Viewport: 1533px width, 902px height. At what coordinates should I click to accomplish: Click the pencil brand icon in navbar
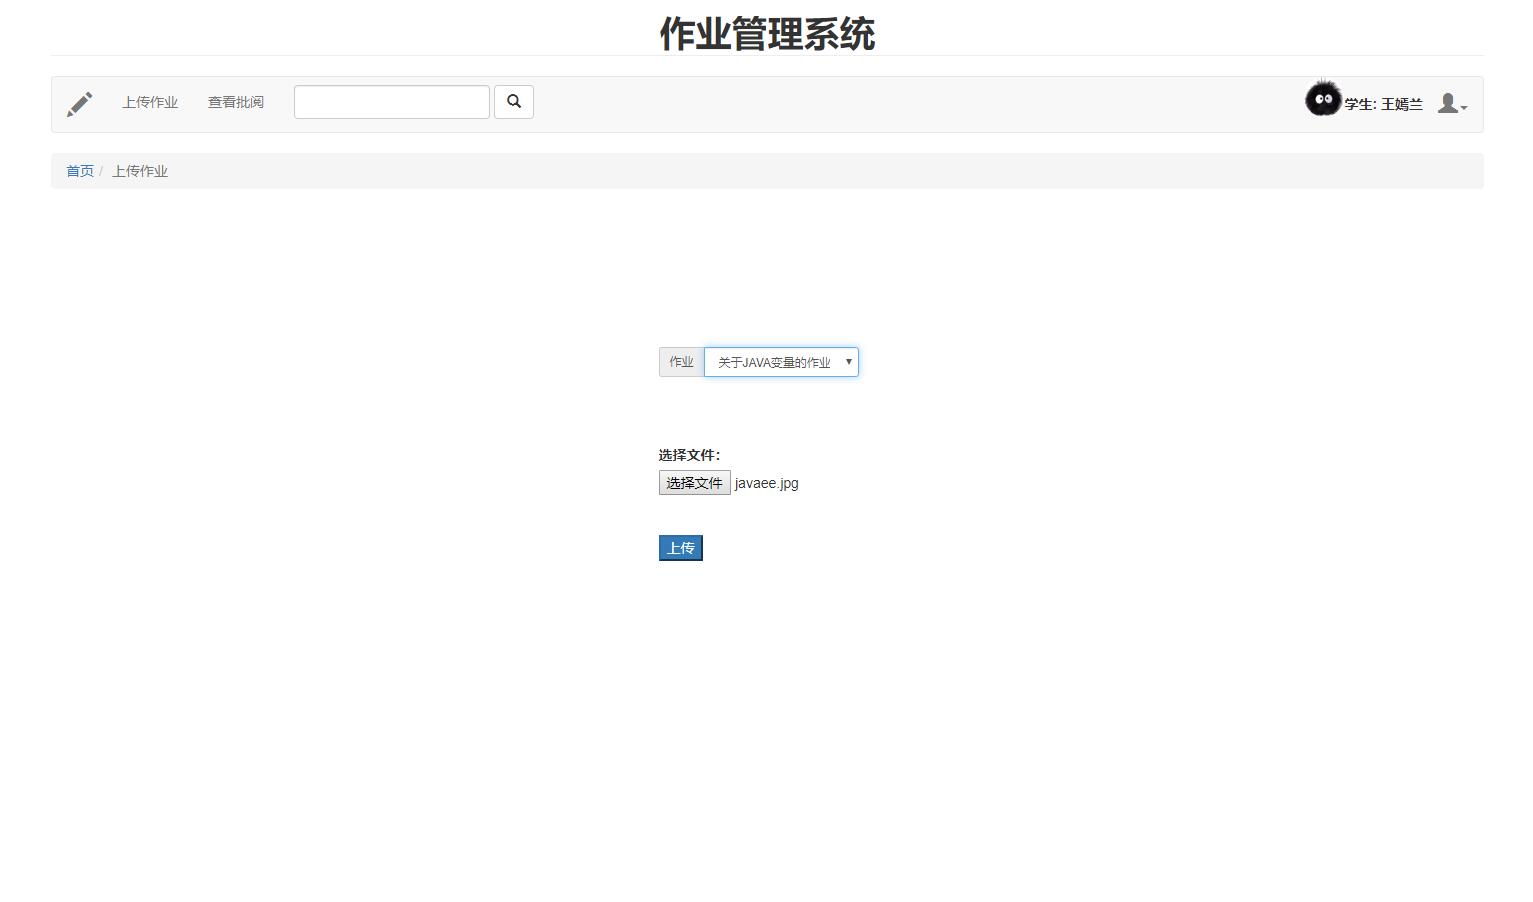click(80, 103)
